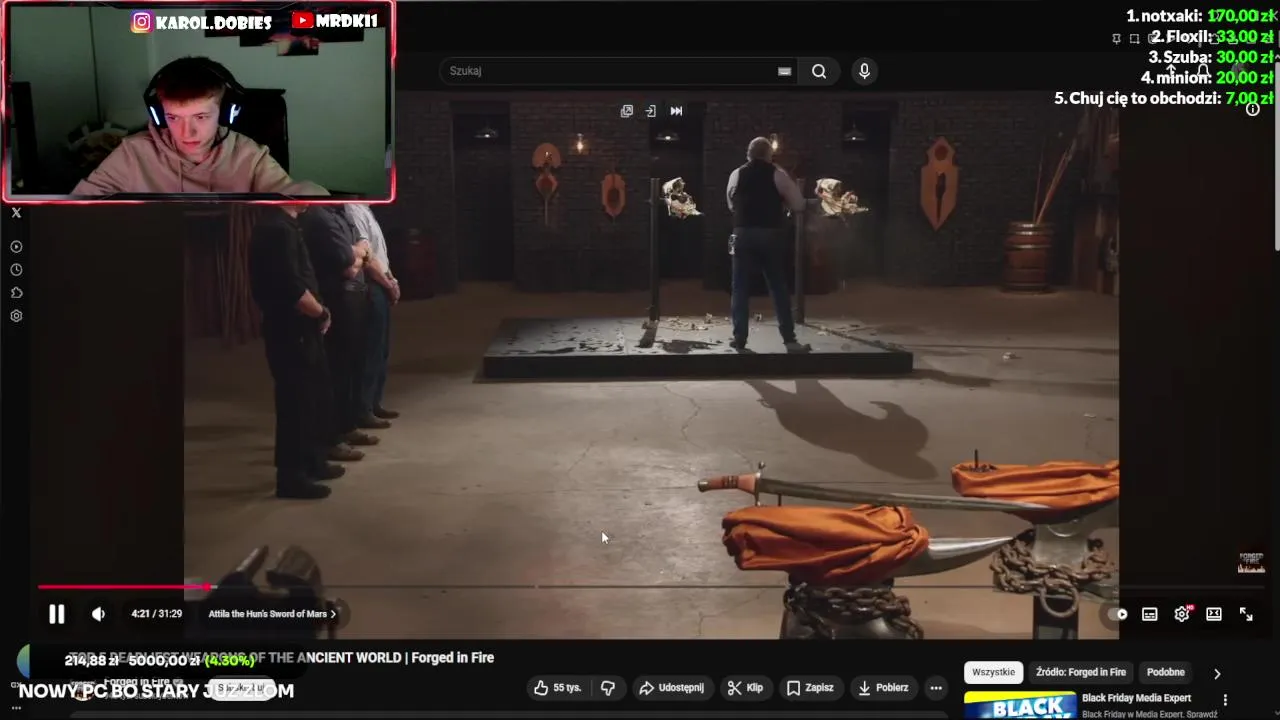Switch to theater mode

pyautogui.click(x=1214, y=614)
